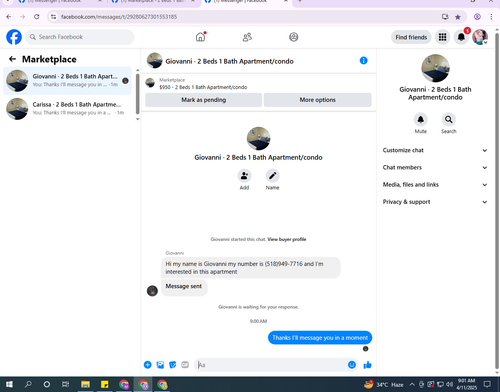The height and width of the screenshot is (392, 500).
Task: Open the Groups icon in top navigation
Action: coord(294,37)
